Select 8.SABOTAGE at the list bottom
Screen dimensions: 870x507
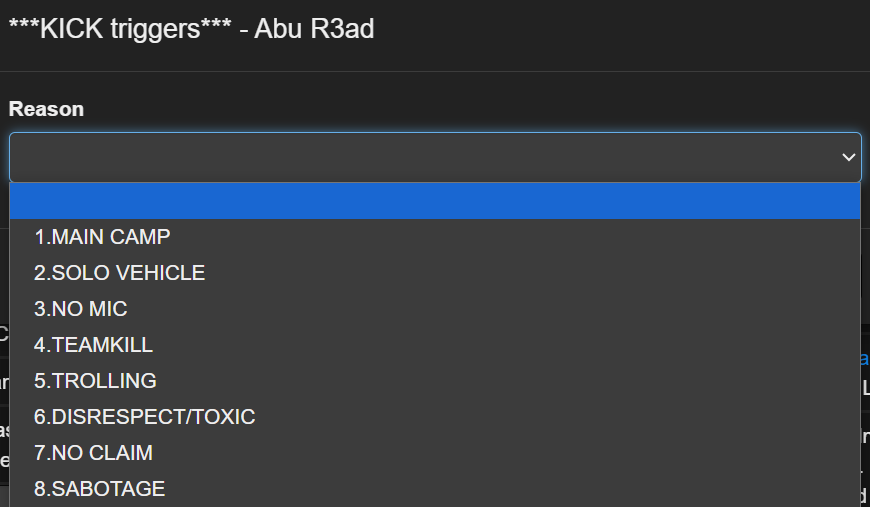[435, 489]
